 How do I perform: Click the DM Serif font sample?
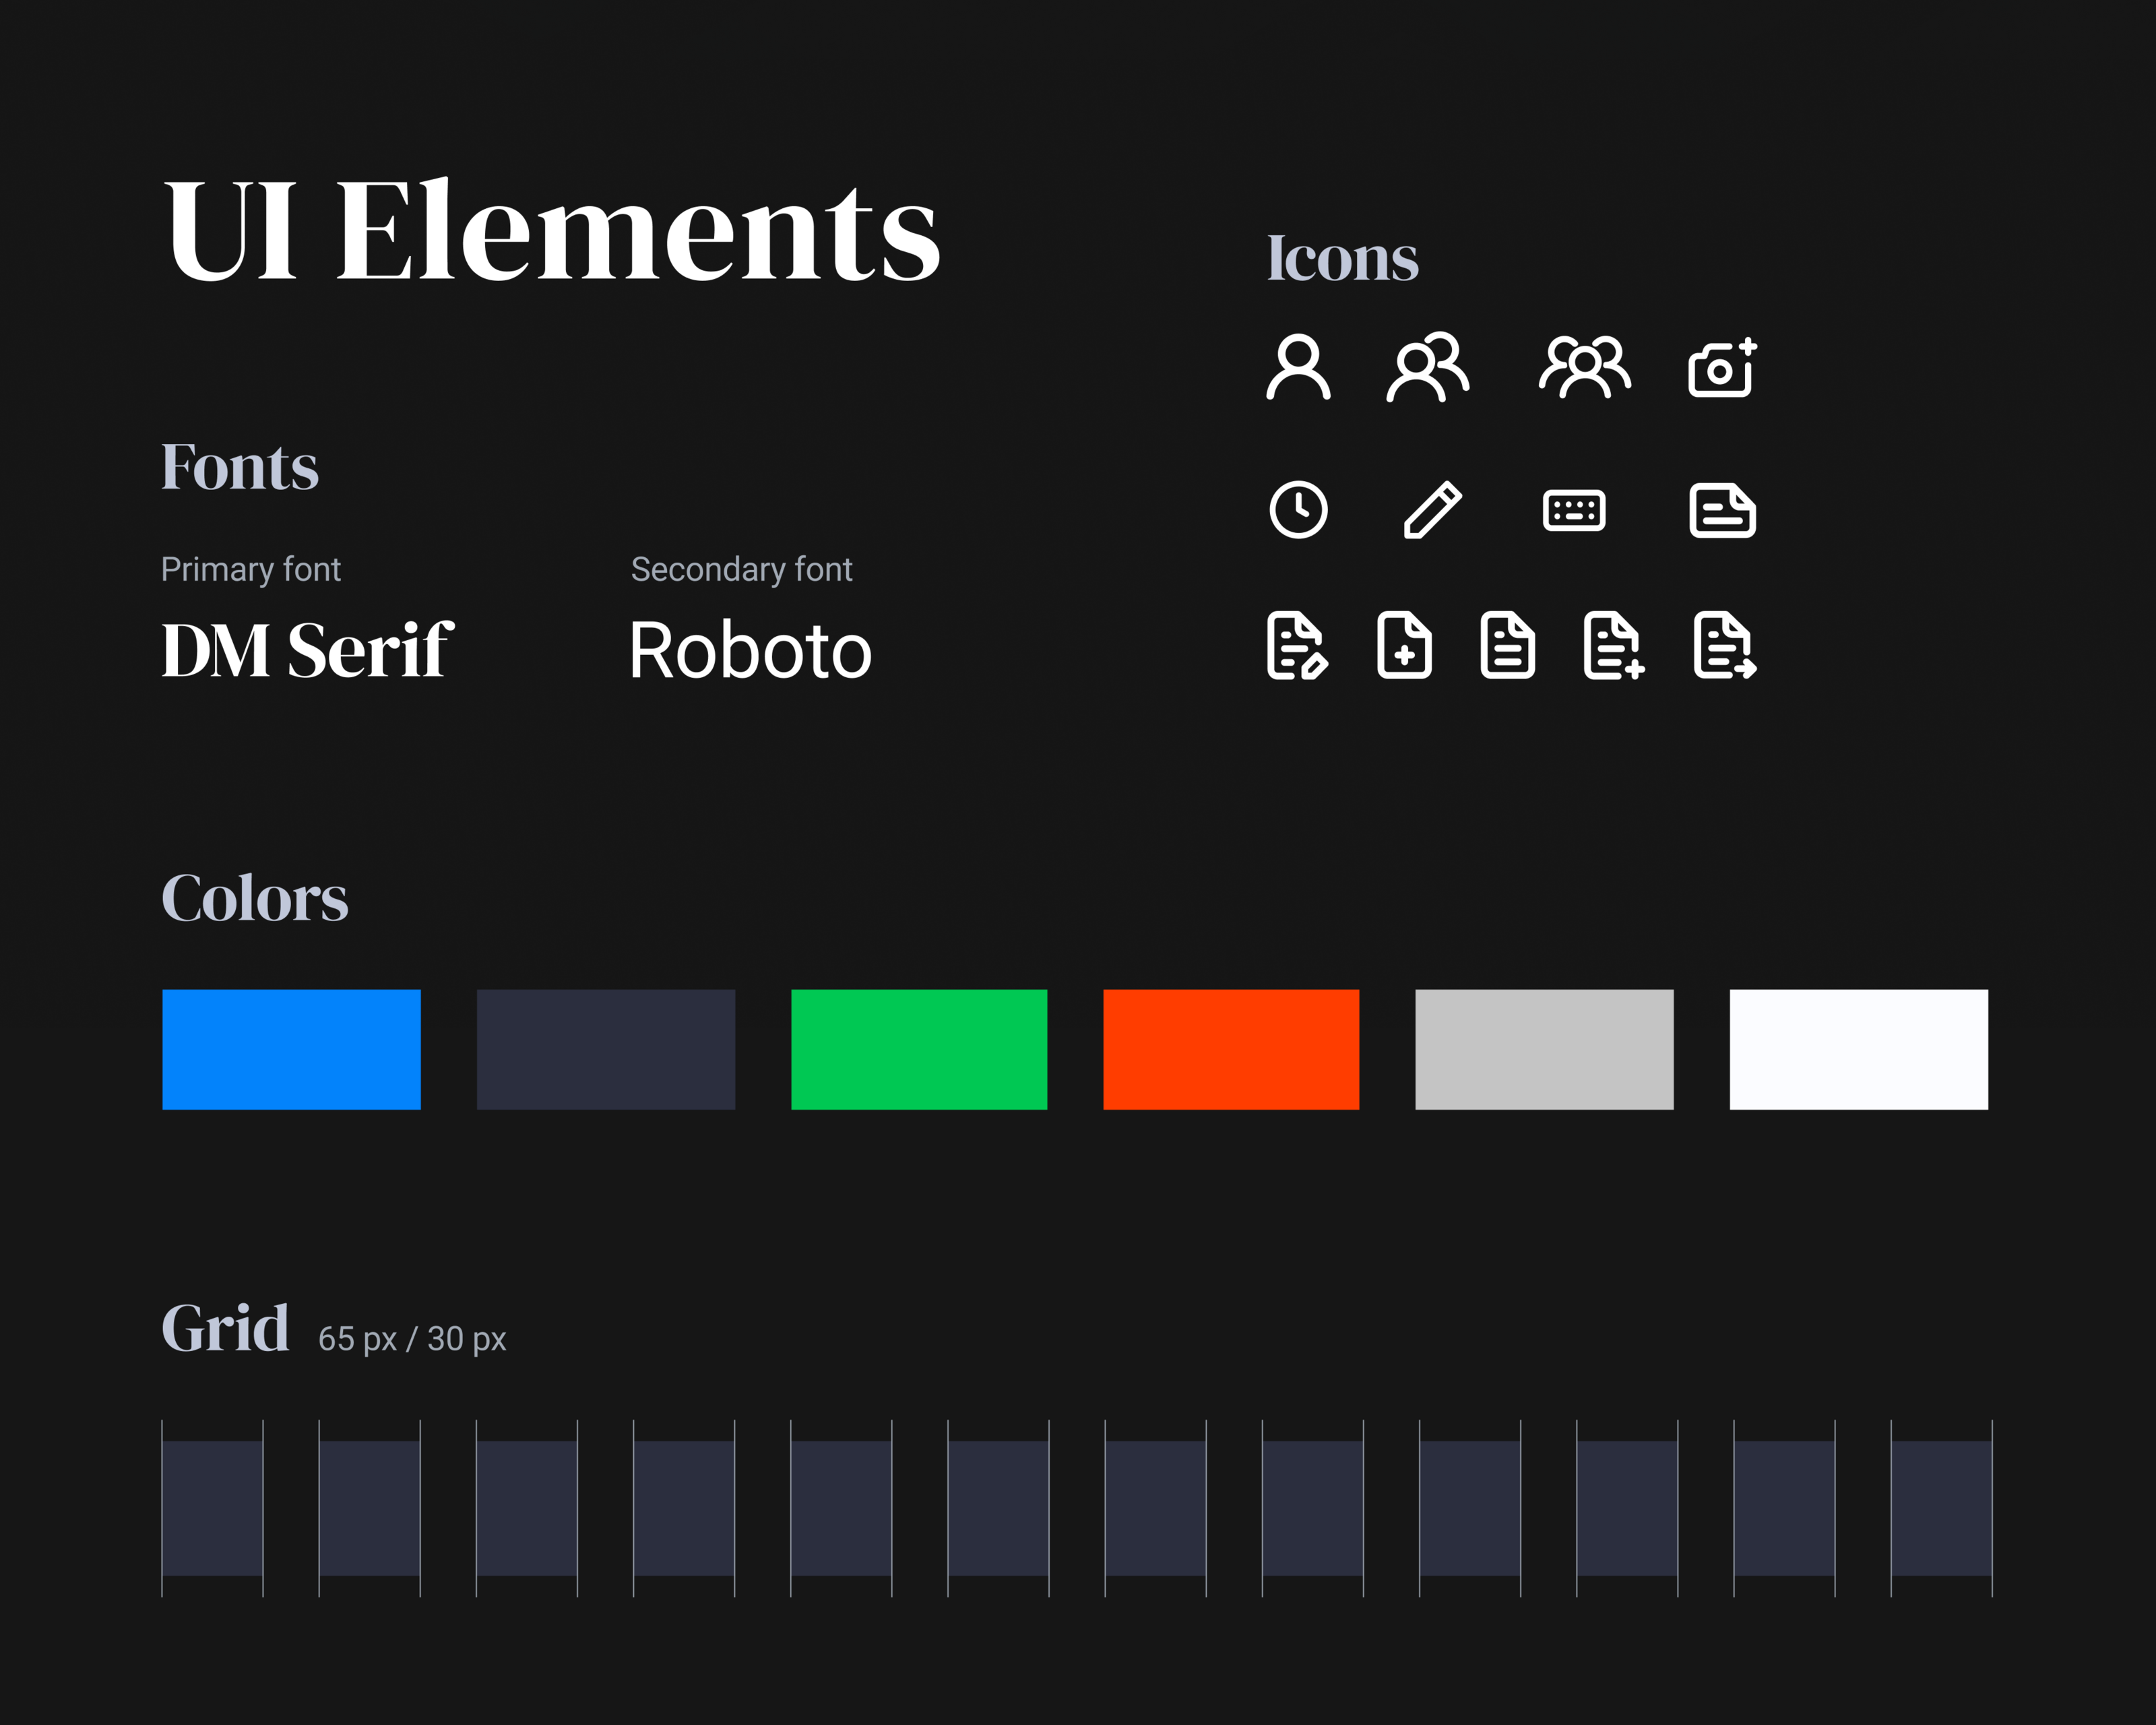(x=307, y=650)
